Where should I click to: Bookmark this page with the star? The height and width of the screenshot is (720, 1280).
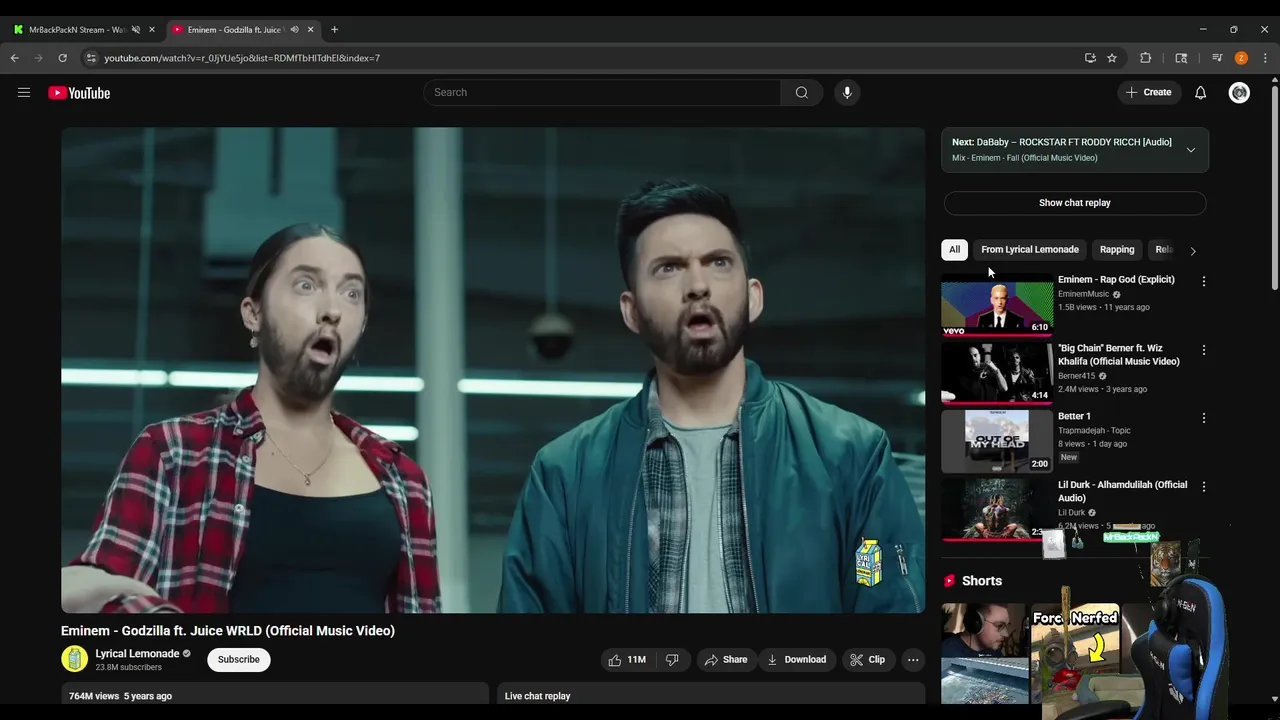[1111, 58]
